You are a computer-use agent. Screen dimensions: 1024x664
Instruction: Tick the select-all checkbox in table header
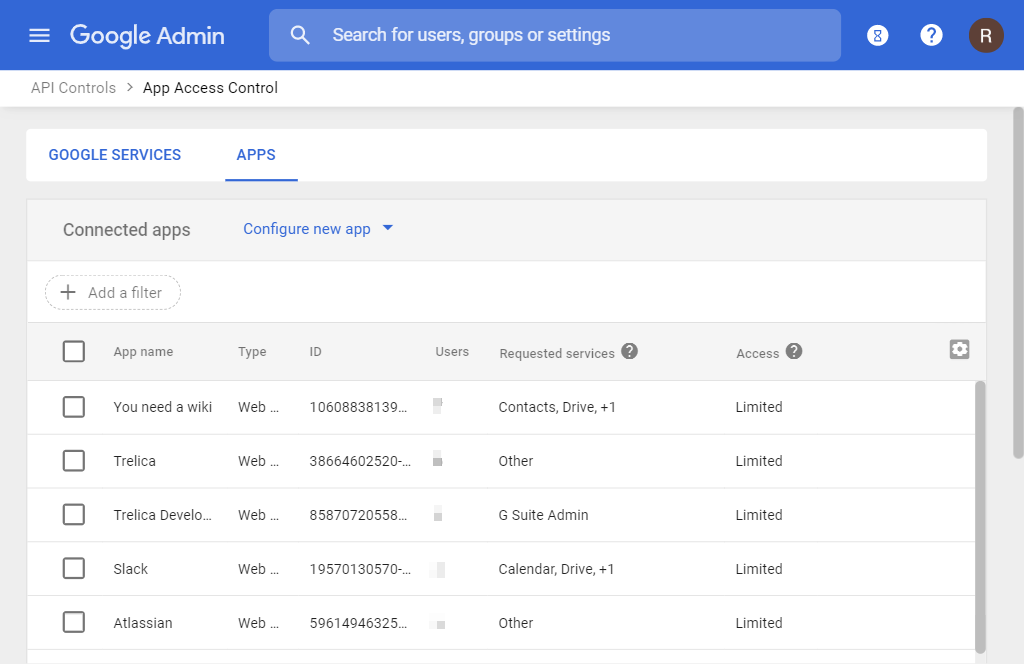pyautogui.click(x=74, y=352)
